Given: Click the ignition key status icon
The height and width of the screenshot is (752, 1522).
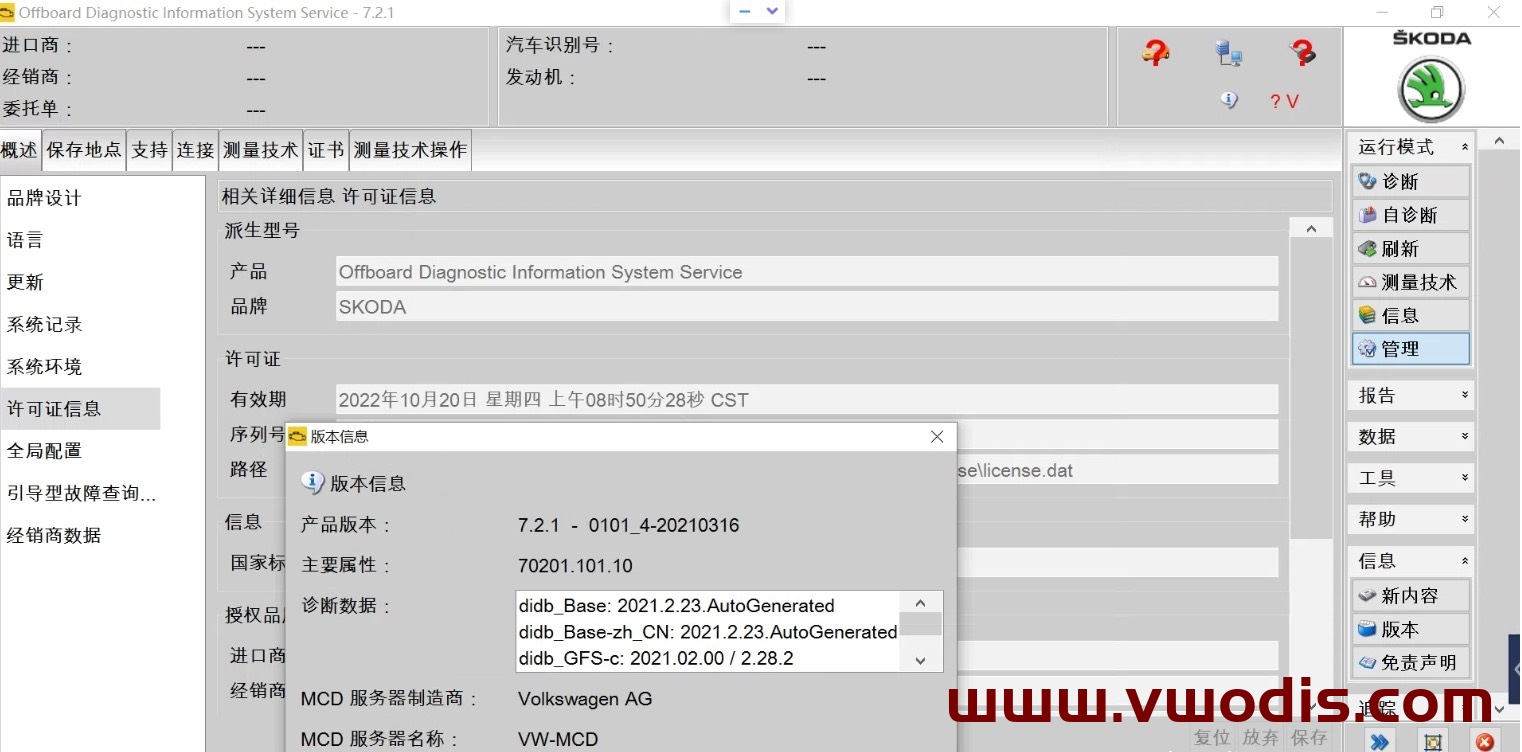Looking at the screenshot, I should pos(1302,53).
